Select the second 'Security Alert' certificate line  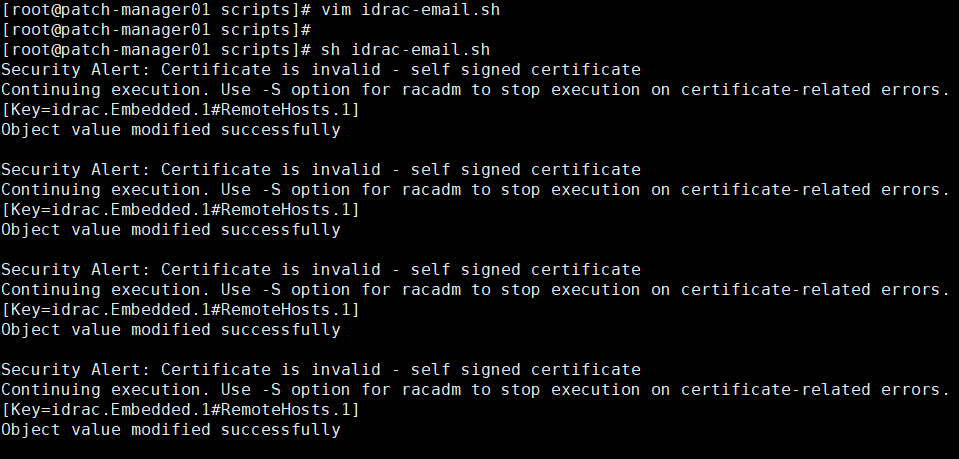pos(321,170)
